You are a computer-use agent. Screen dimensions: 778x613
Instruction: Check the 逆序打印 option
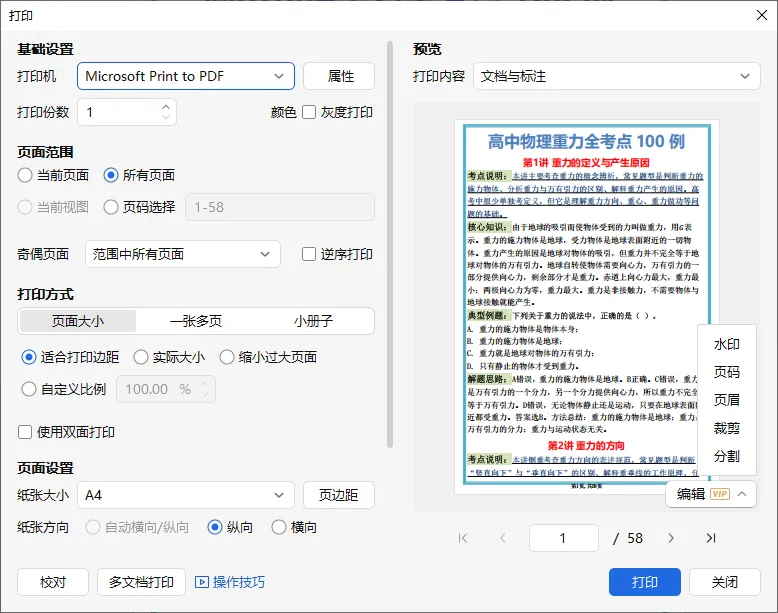click(x=309, y=254)
